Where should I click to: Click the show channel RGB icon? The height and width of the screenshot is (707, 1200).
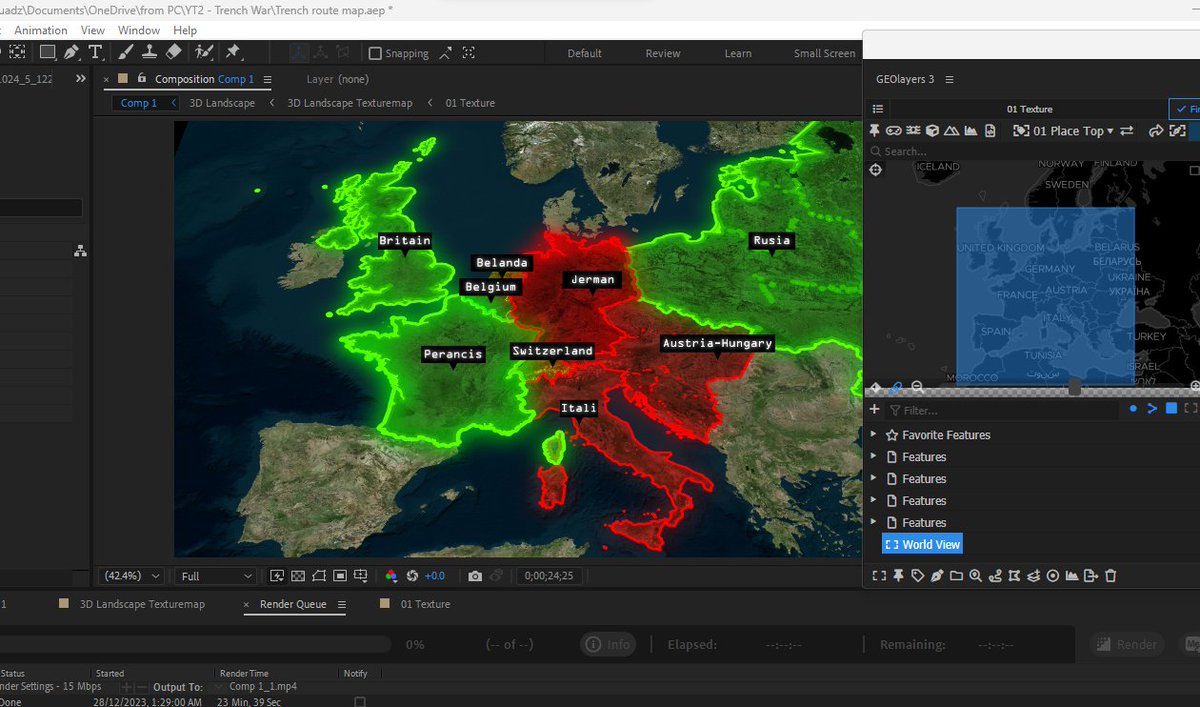pos(391,576)
